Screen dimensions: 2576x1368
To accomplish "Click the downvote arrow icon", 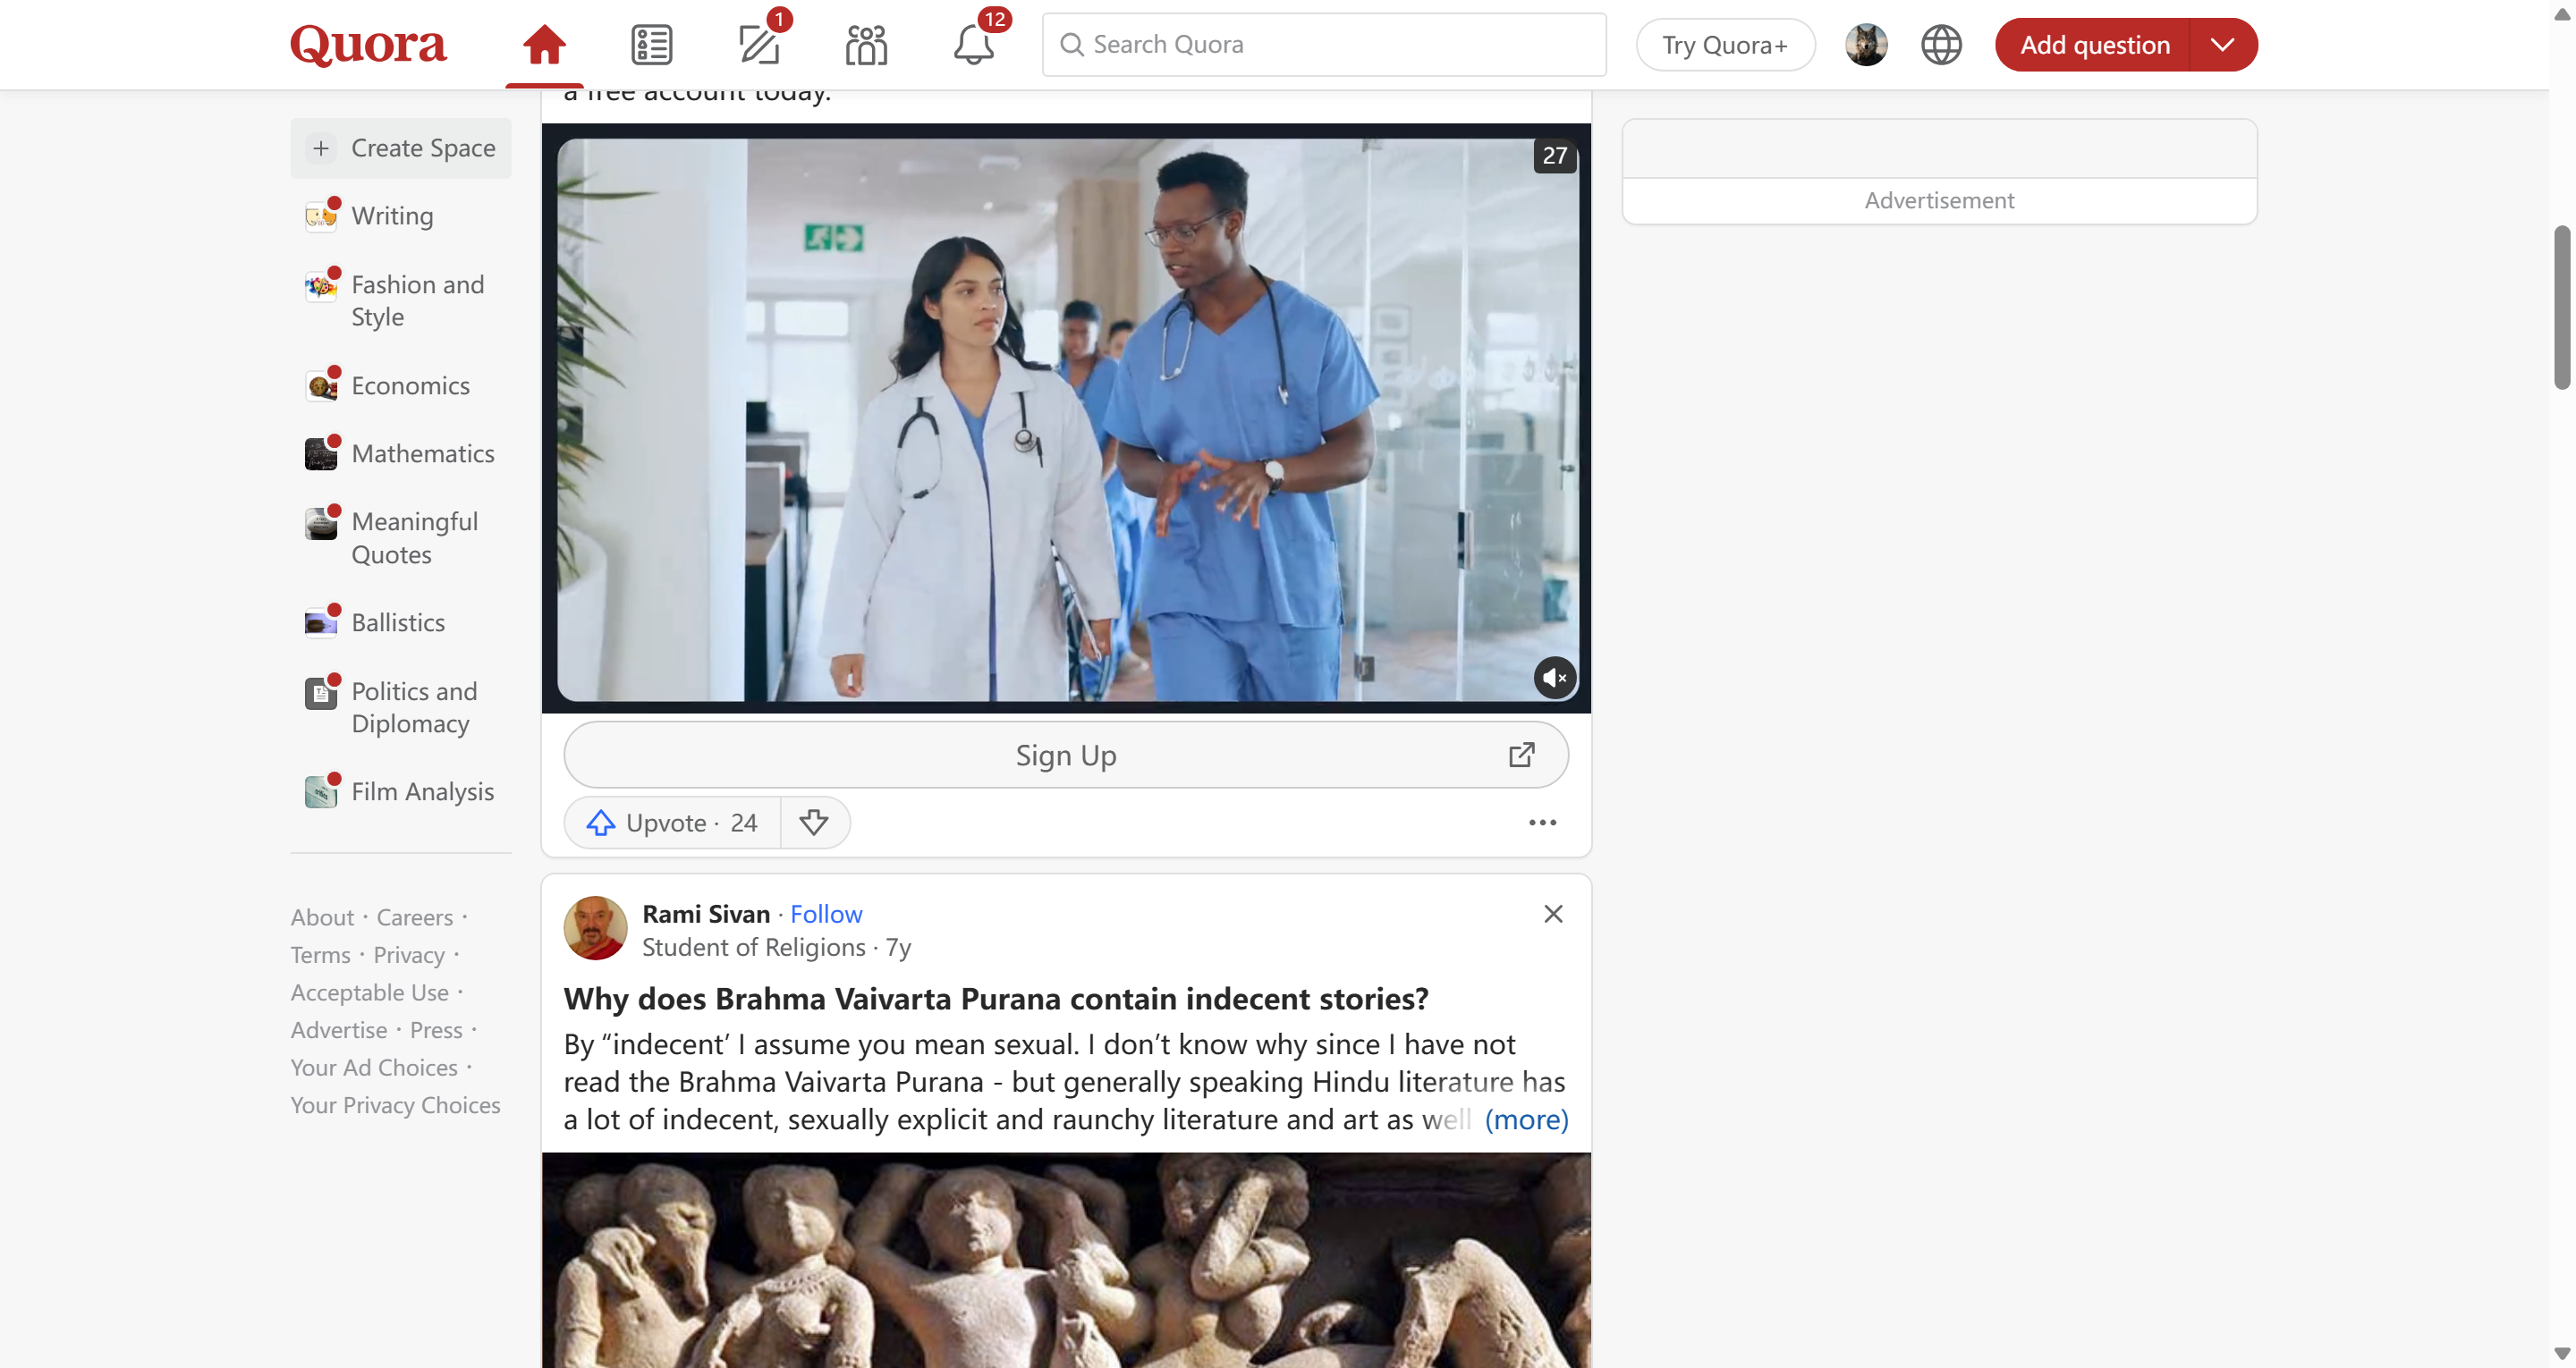I will click(x=814, y=822).
